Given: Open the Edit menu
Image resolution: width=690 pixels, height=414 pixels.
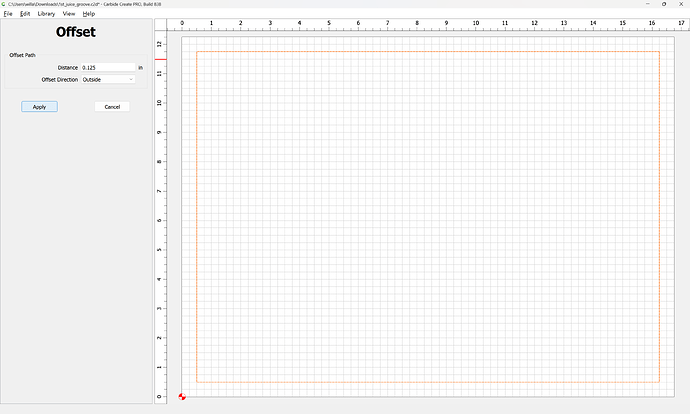Looking at the screenshot, I should (x=25, y=14).
